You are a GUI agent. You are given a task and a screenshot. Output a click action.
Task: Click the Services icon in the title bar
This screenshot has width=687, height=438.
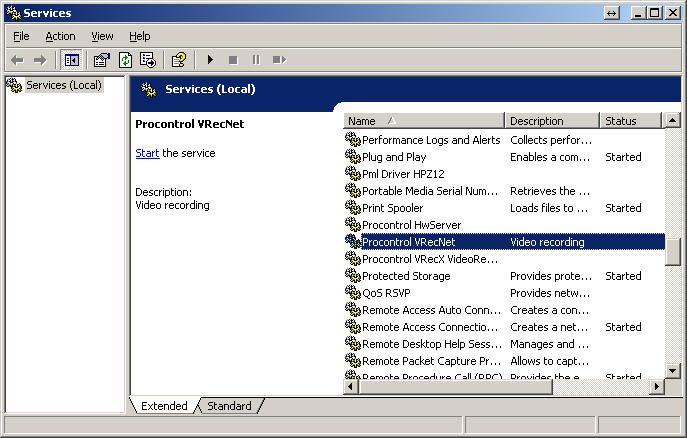(x=14, y=13)
